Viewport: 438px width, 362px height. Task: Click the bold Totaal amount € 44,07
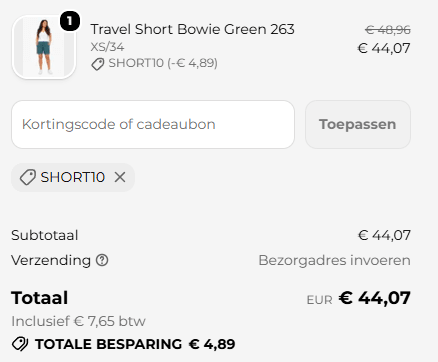click(x=374, y=298)
